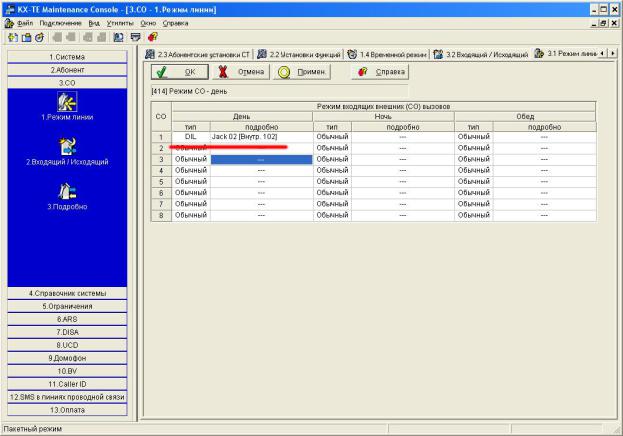Click the icon of the 2.2 Установки функций tab
Viewport: 623px width, 436px height.
point(262,54)
